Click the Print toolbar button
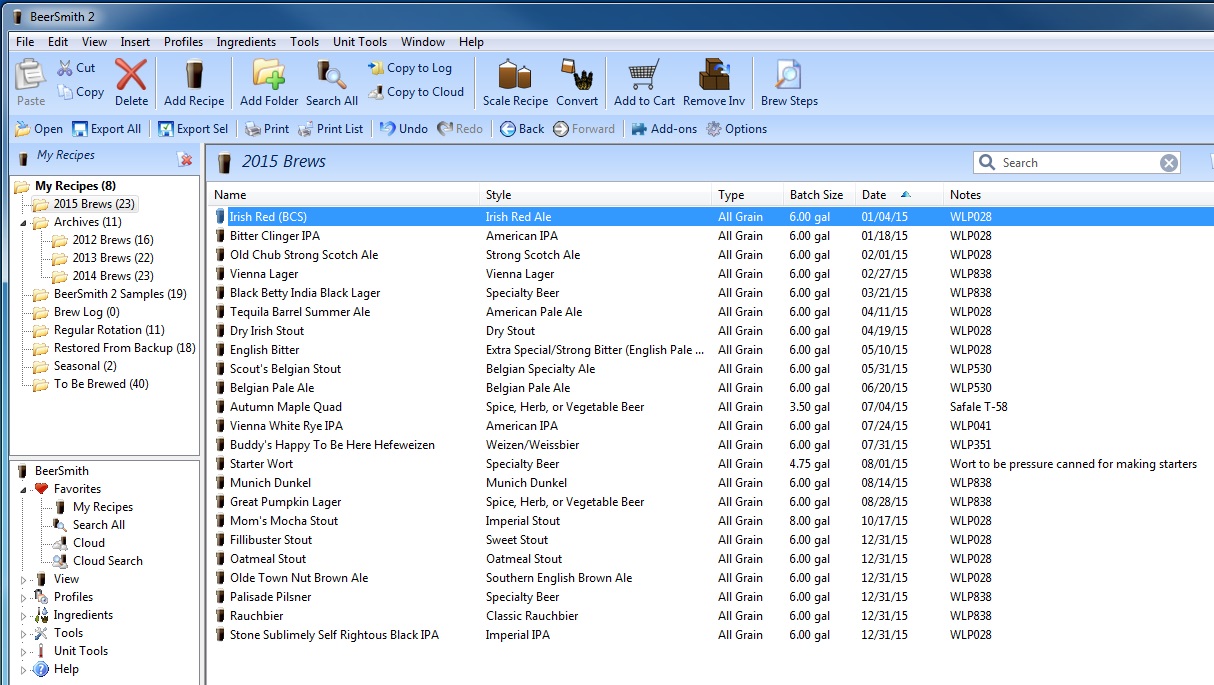Image resolution: width=1214 pixels, height=685 pixels. coord(267,129)
